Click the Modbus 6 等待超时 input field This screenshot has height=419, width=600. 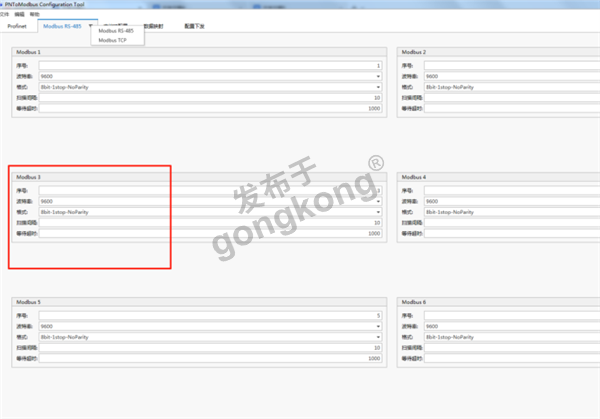tap(512, 359)
